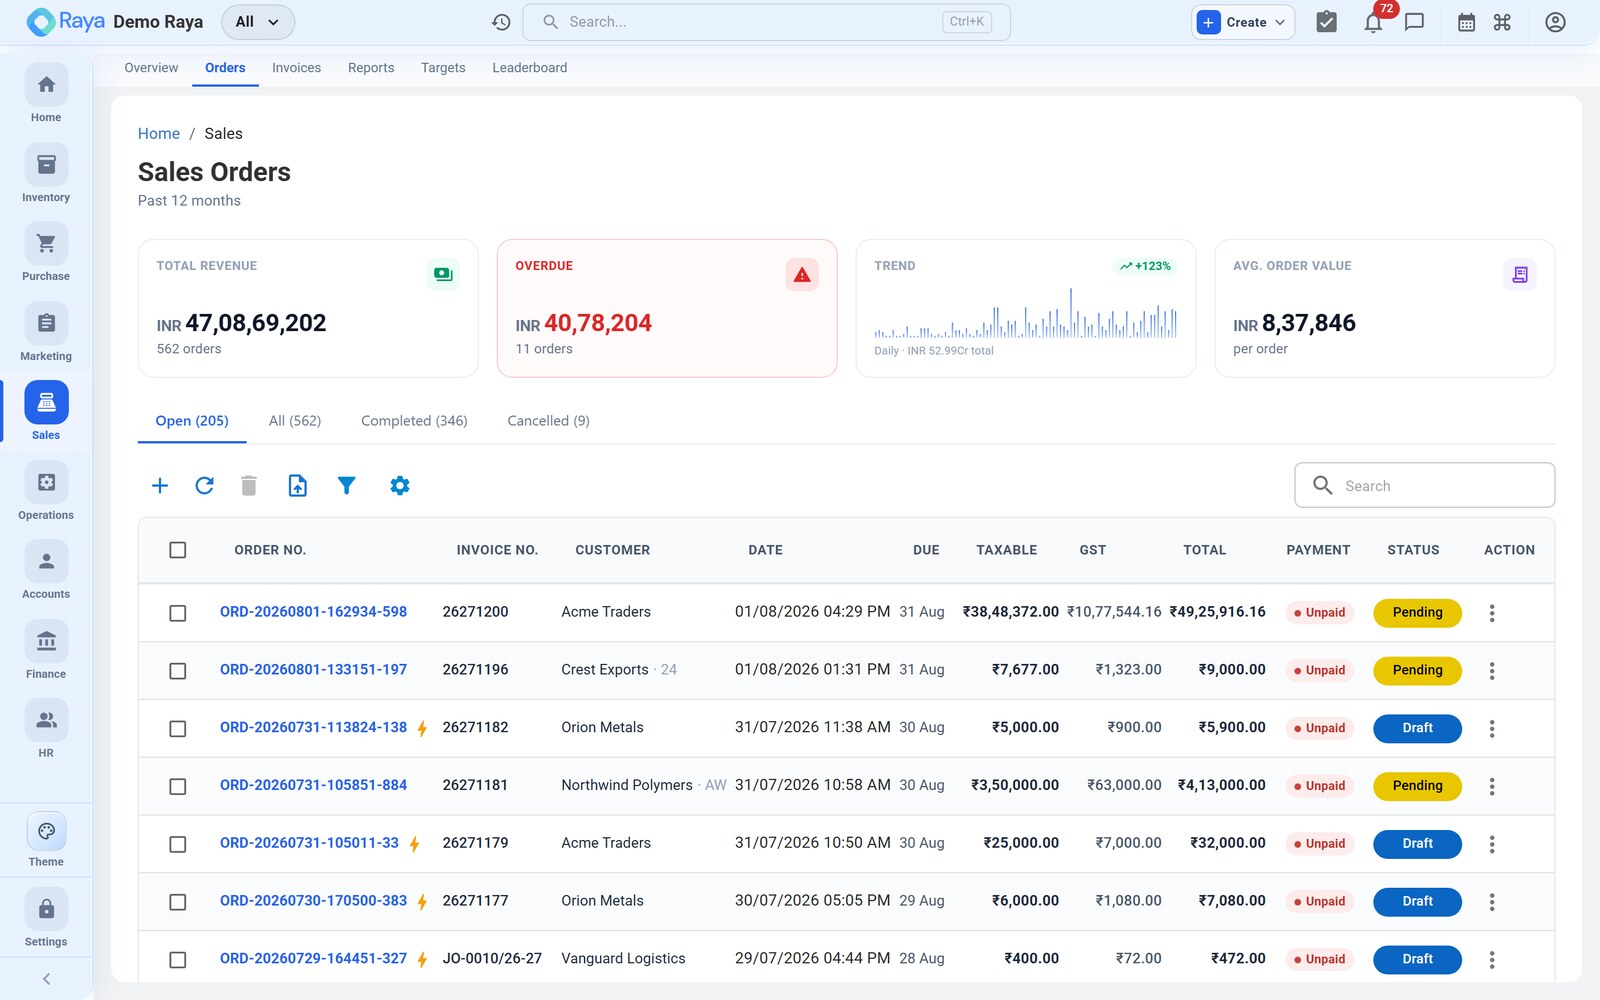The height and width of the screenshot is (1000, 1600).
Task: Open actions menu for invoice 26271182
Action: coord(1491,729)
